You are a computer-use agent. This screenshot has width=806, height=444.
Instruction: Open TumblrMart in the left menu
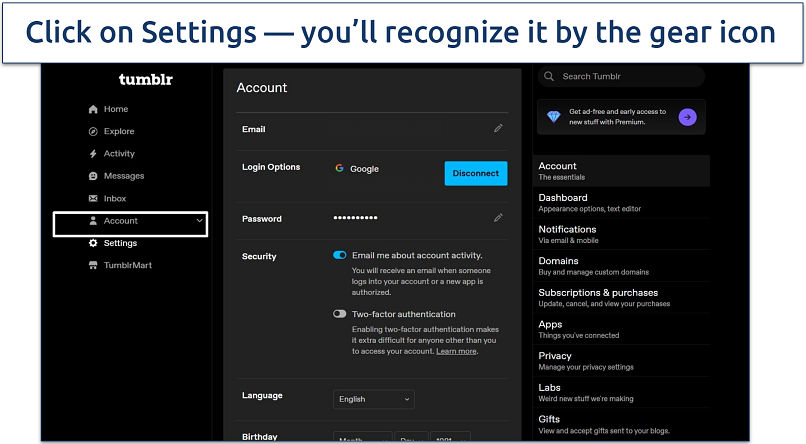click(x=127, y=265)
